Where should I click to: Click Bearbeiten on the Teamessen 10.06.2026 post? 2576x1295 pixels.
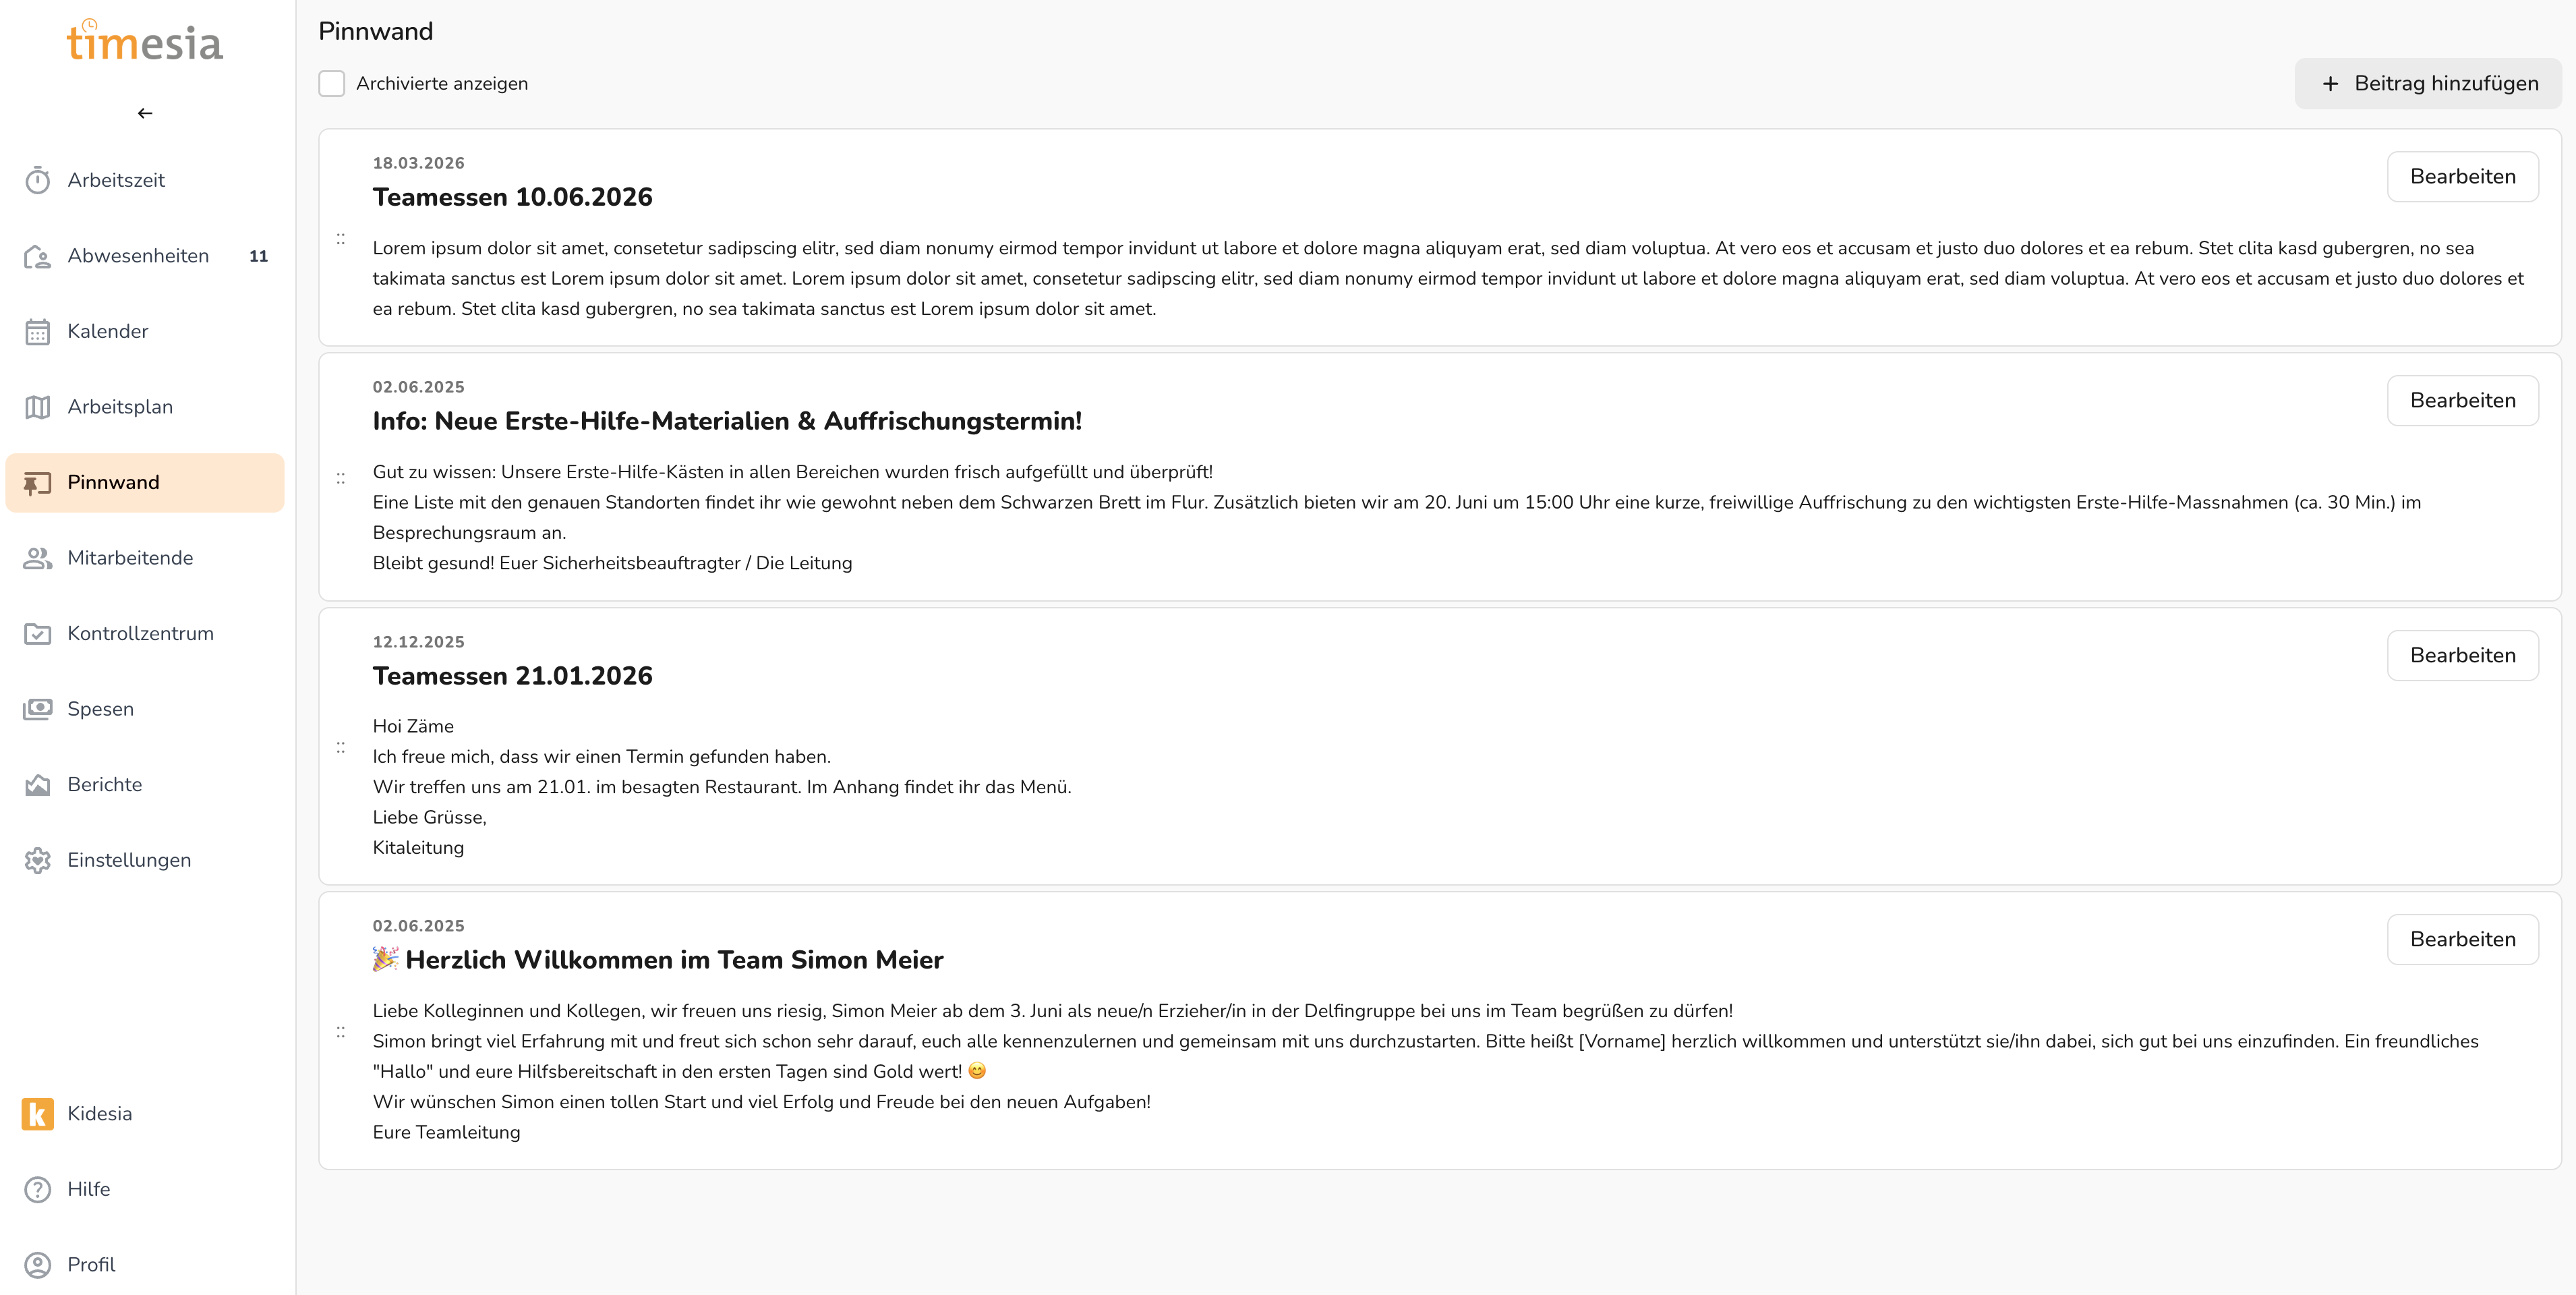click(2462, 177)
